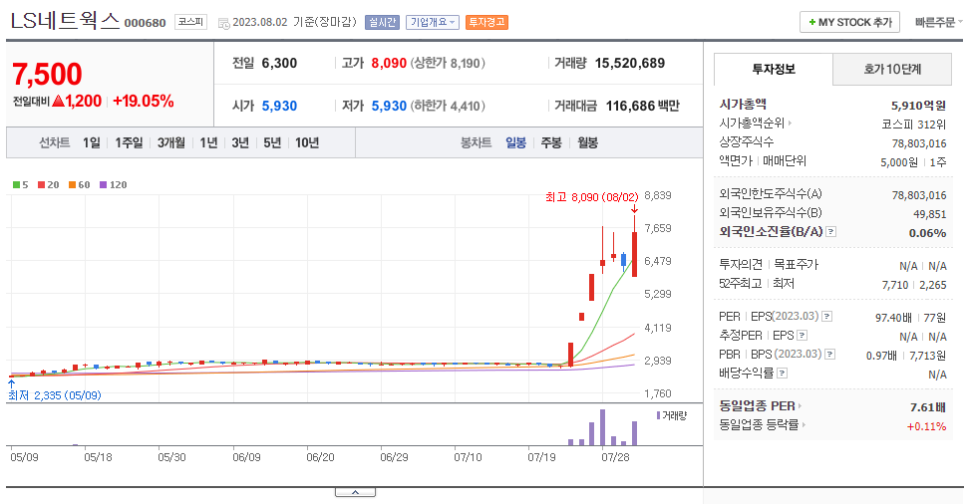Click help icon next to 추정PER EPS
Image resolution: width=966 pixels, height=504 pixels.
(802, 335)
